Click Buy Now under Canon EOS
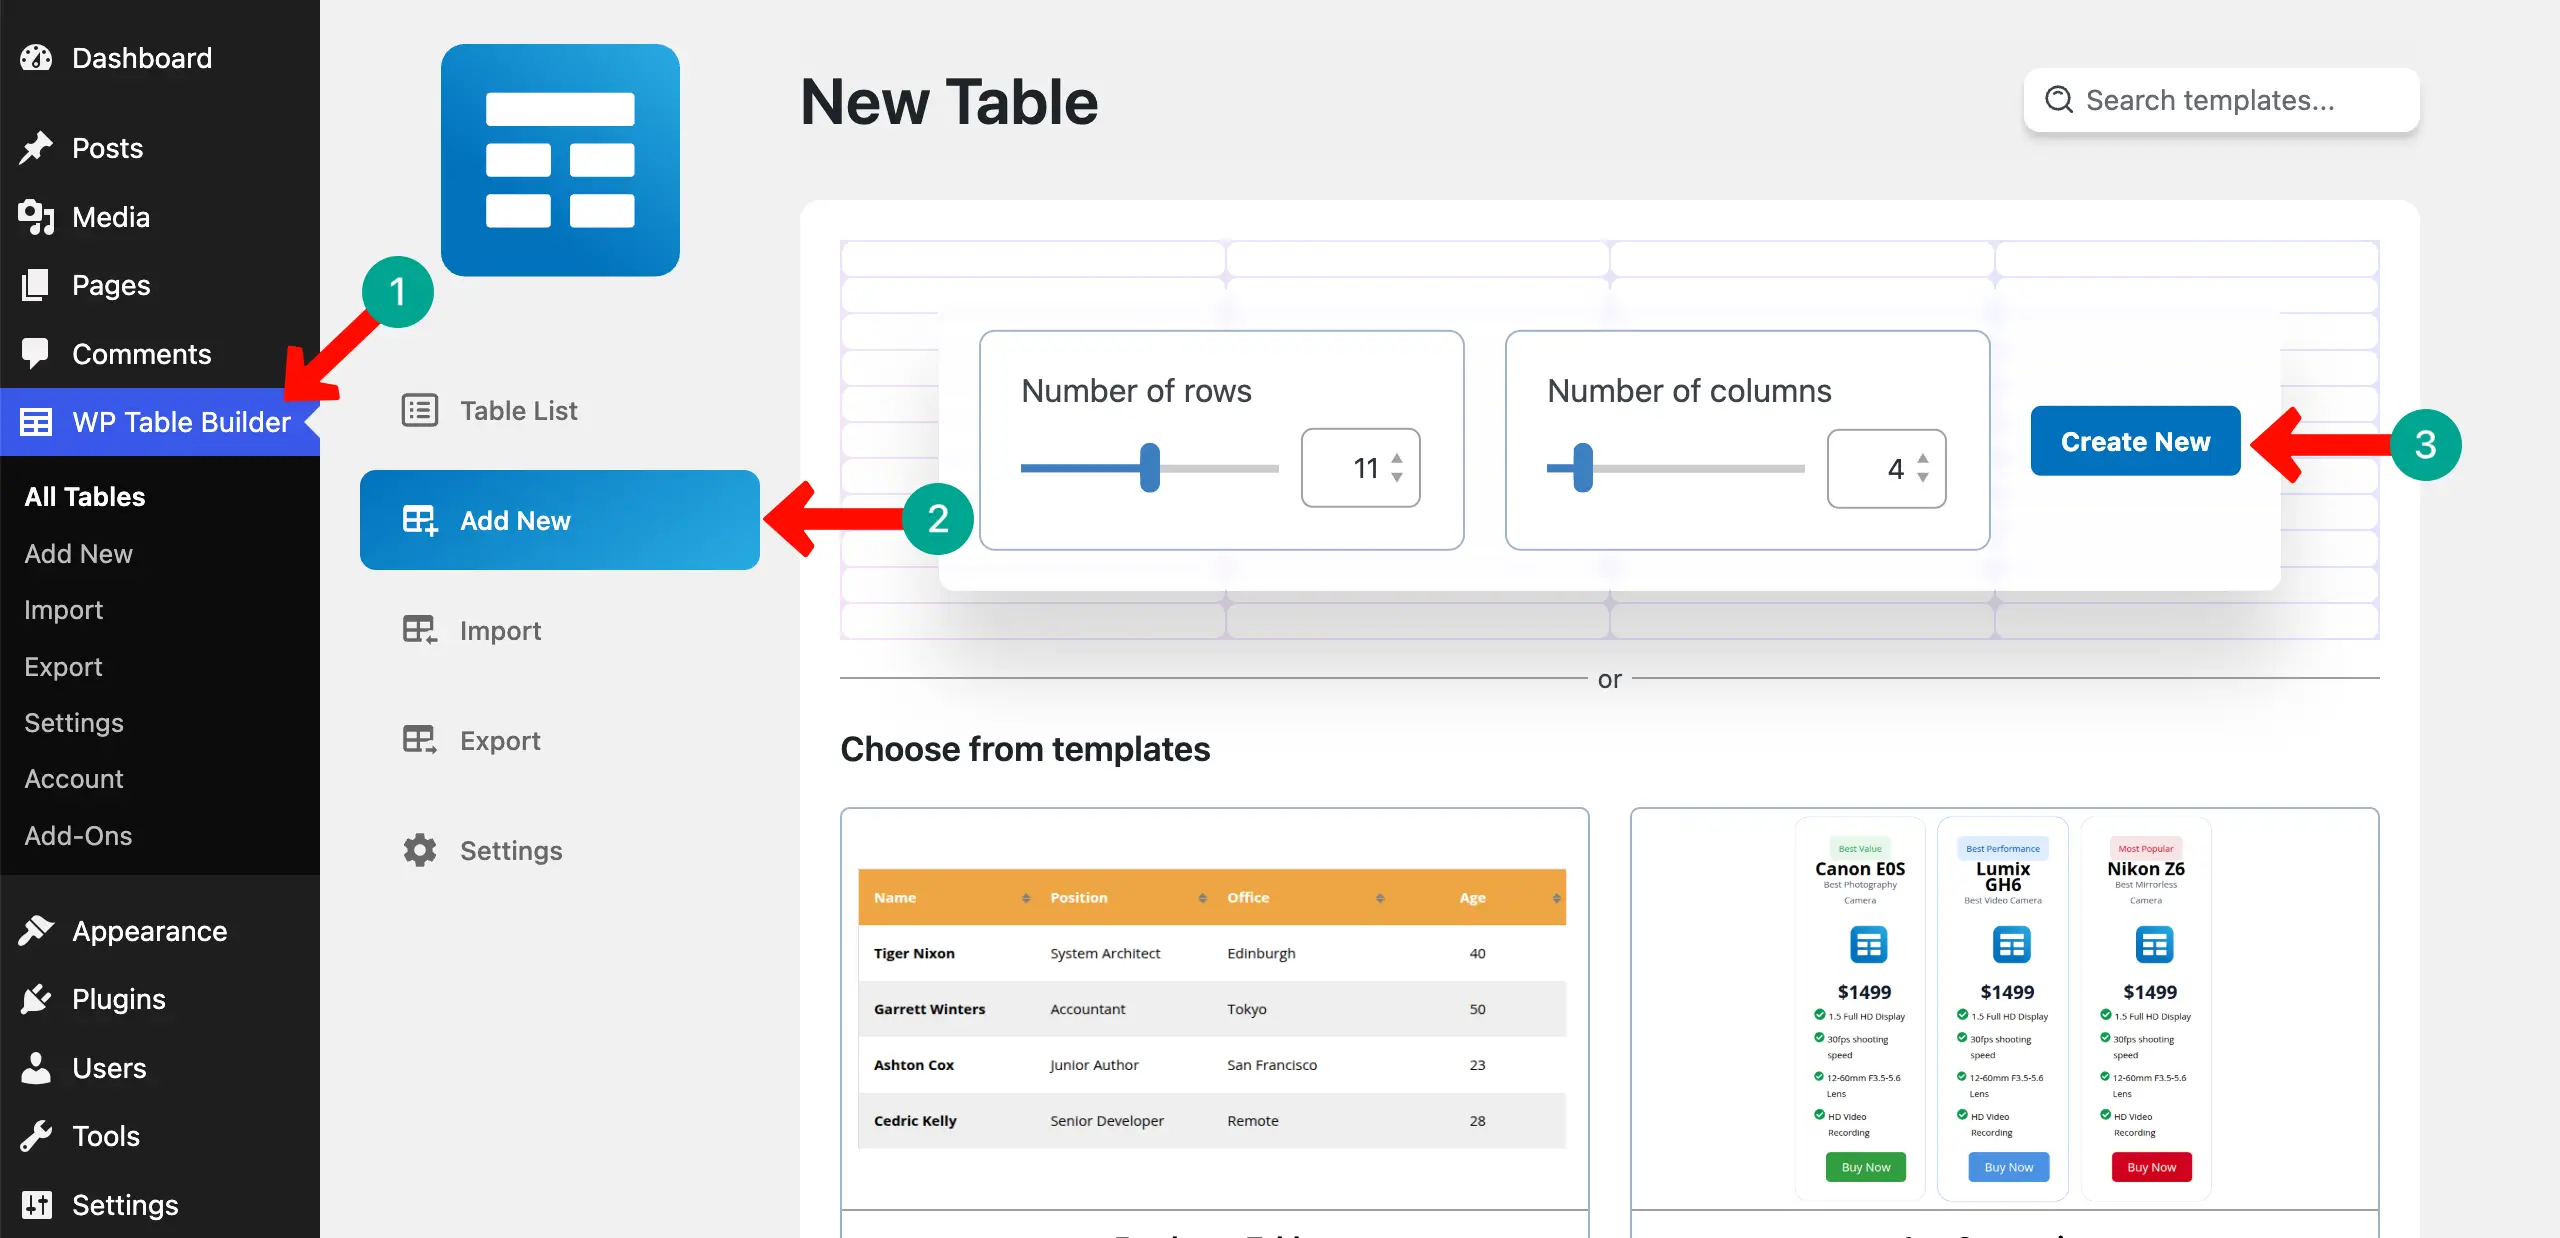 (1864, 1166)
